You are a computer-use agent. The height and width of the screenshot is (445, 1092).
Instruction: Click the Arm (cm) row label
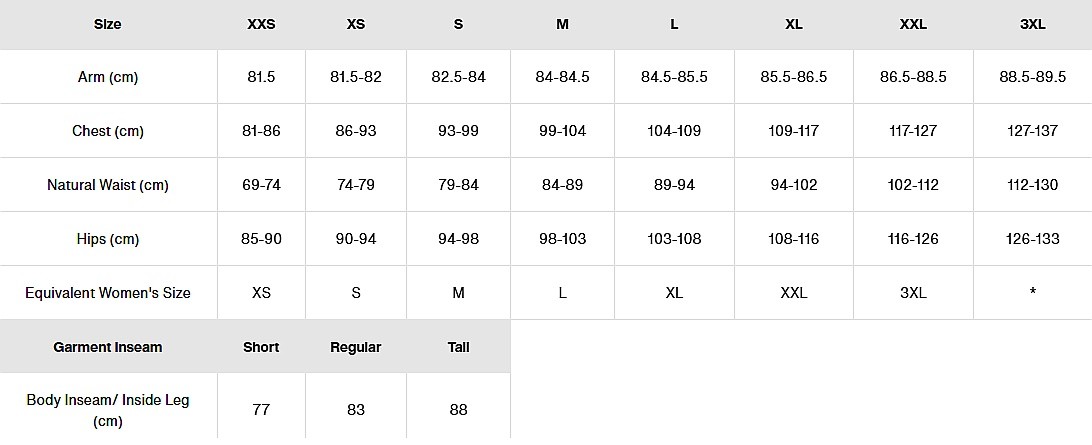(x=108, y=77)
